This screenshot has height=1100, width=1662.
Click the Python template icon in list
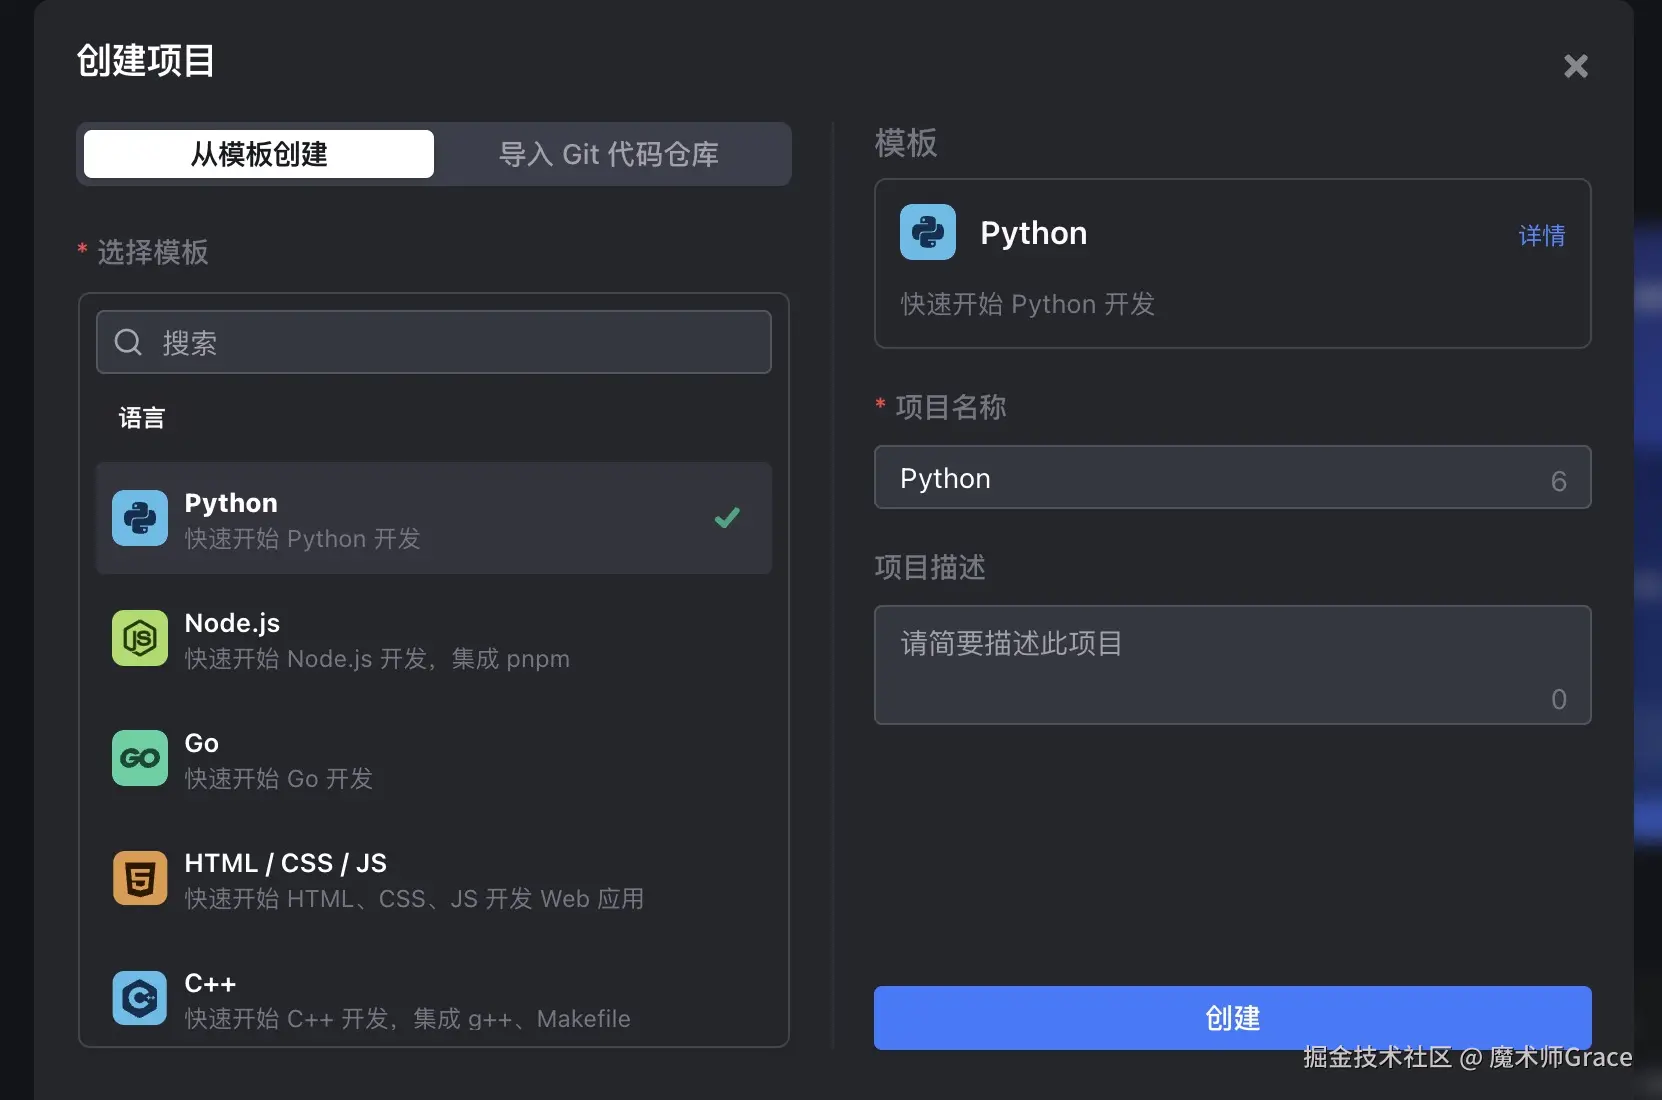pos(140,518)
